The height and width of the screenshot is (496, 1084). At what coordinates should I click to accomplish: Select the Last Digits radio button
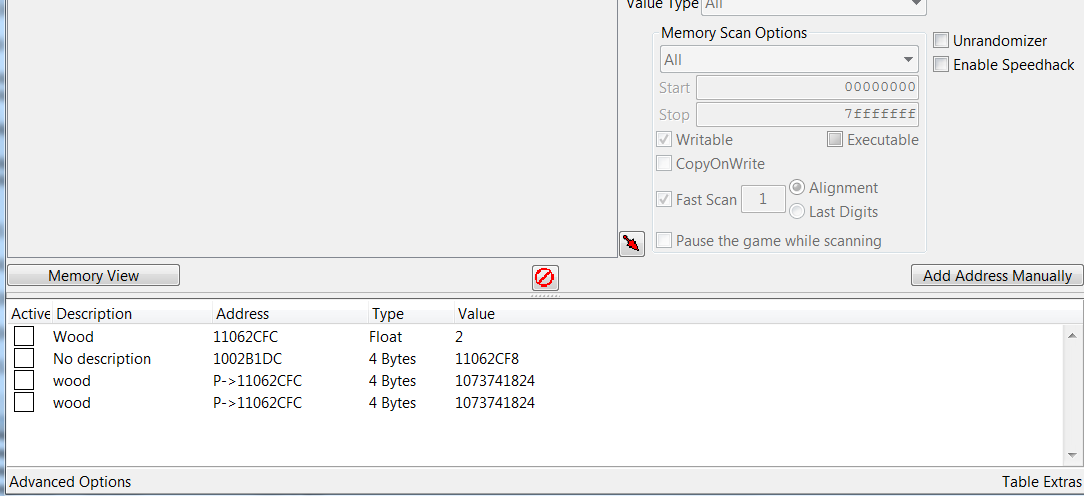tap(797, 212)
